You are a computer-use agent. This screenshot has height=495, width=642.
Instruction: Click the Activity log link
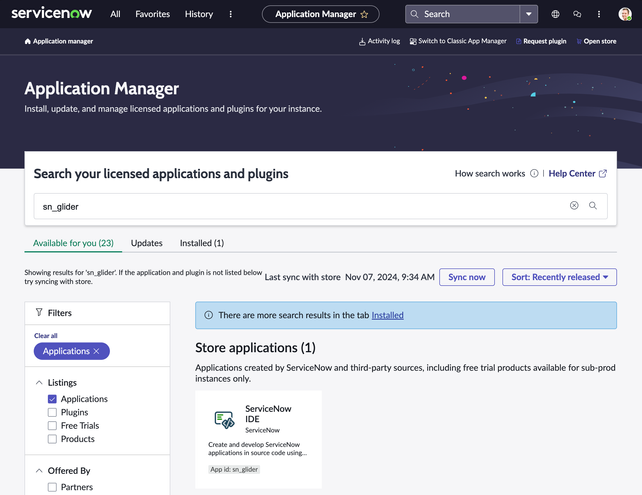click(x=384, y=41)
